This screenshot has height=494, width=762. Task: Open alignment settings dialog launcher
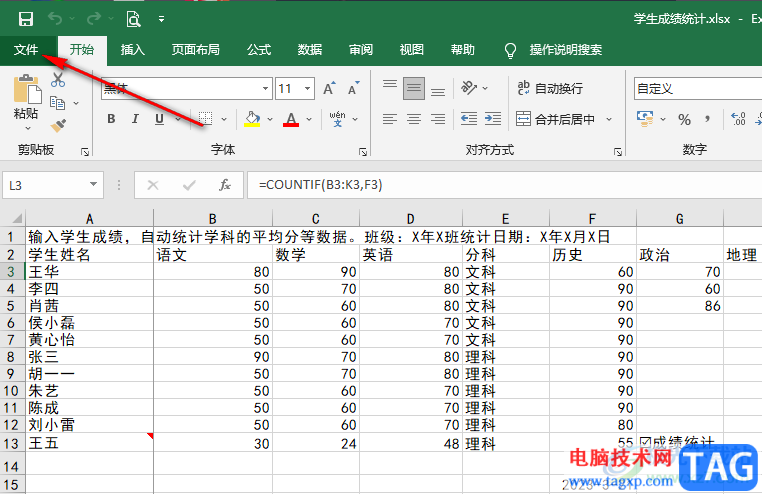coord(618,152)
